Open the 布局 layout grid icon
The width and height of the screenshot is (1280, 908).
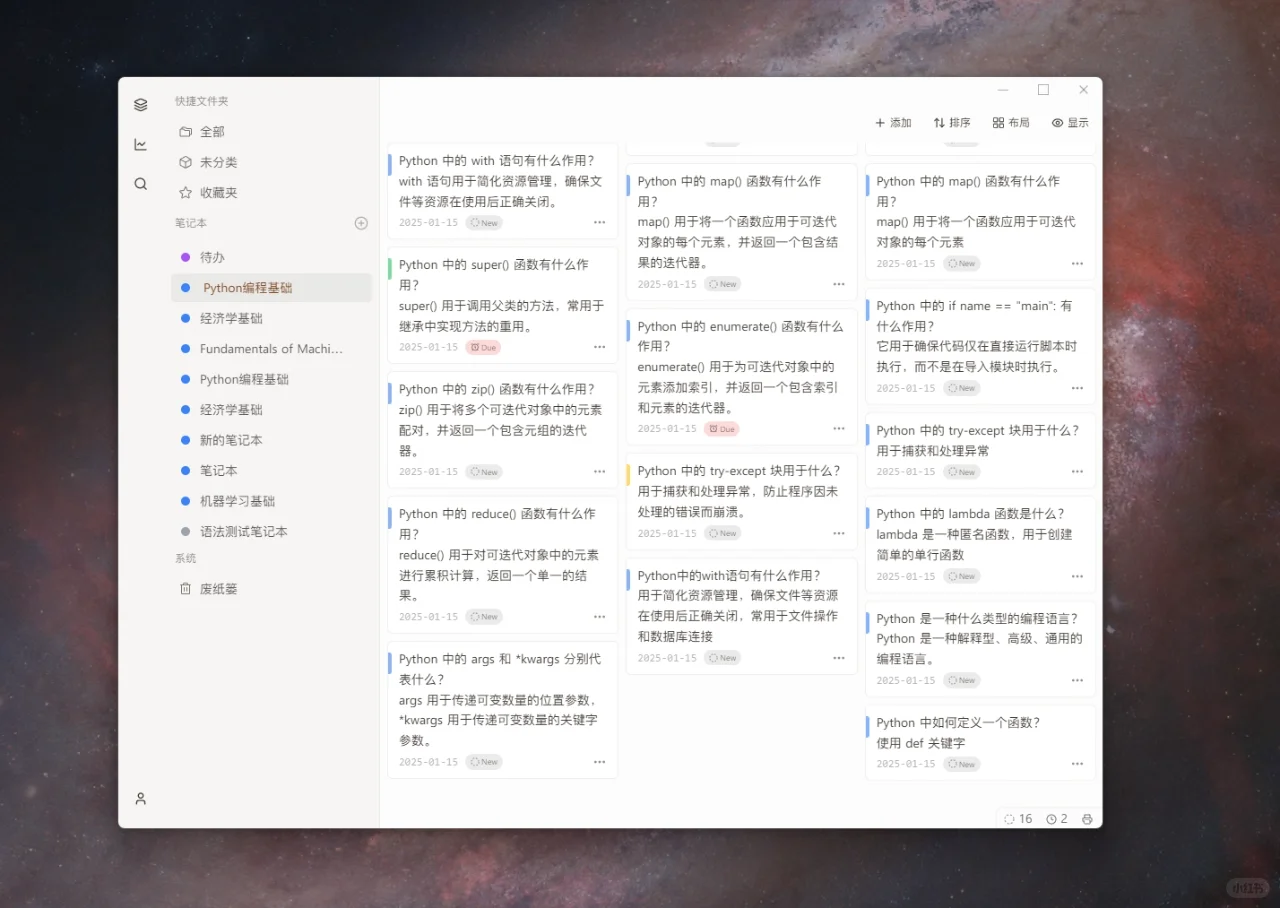[x=1010, y=122]
